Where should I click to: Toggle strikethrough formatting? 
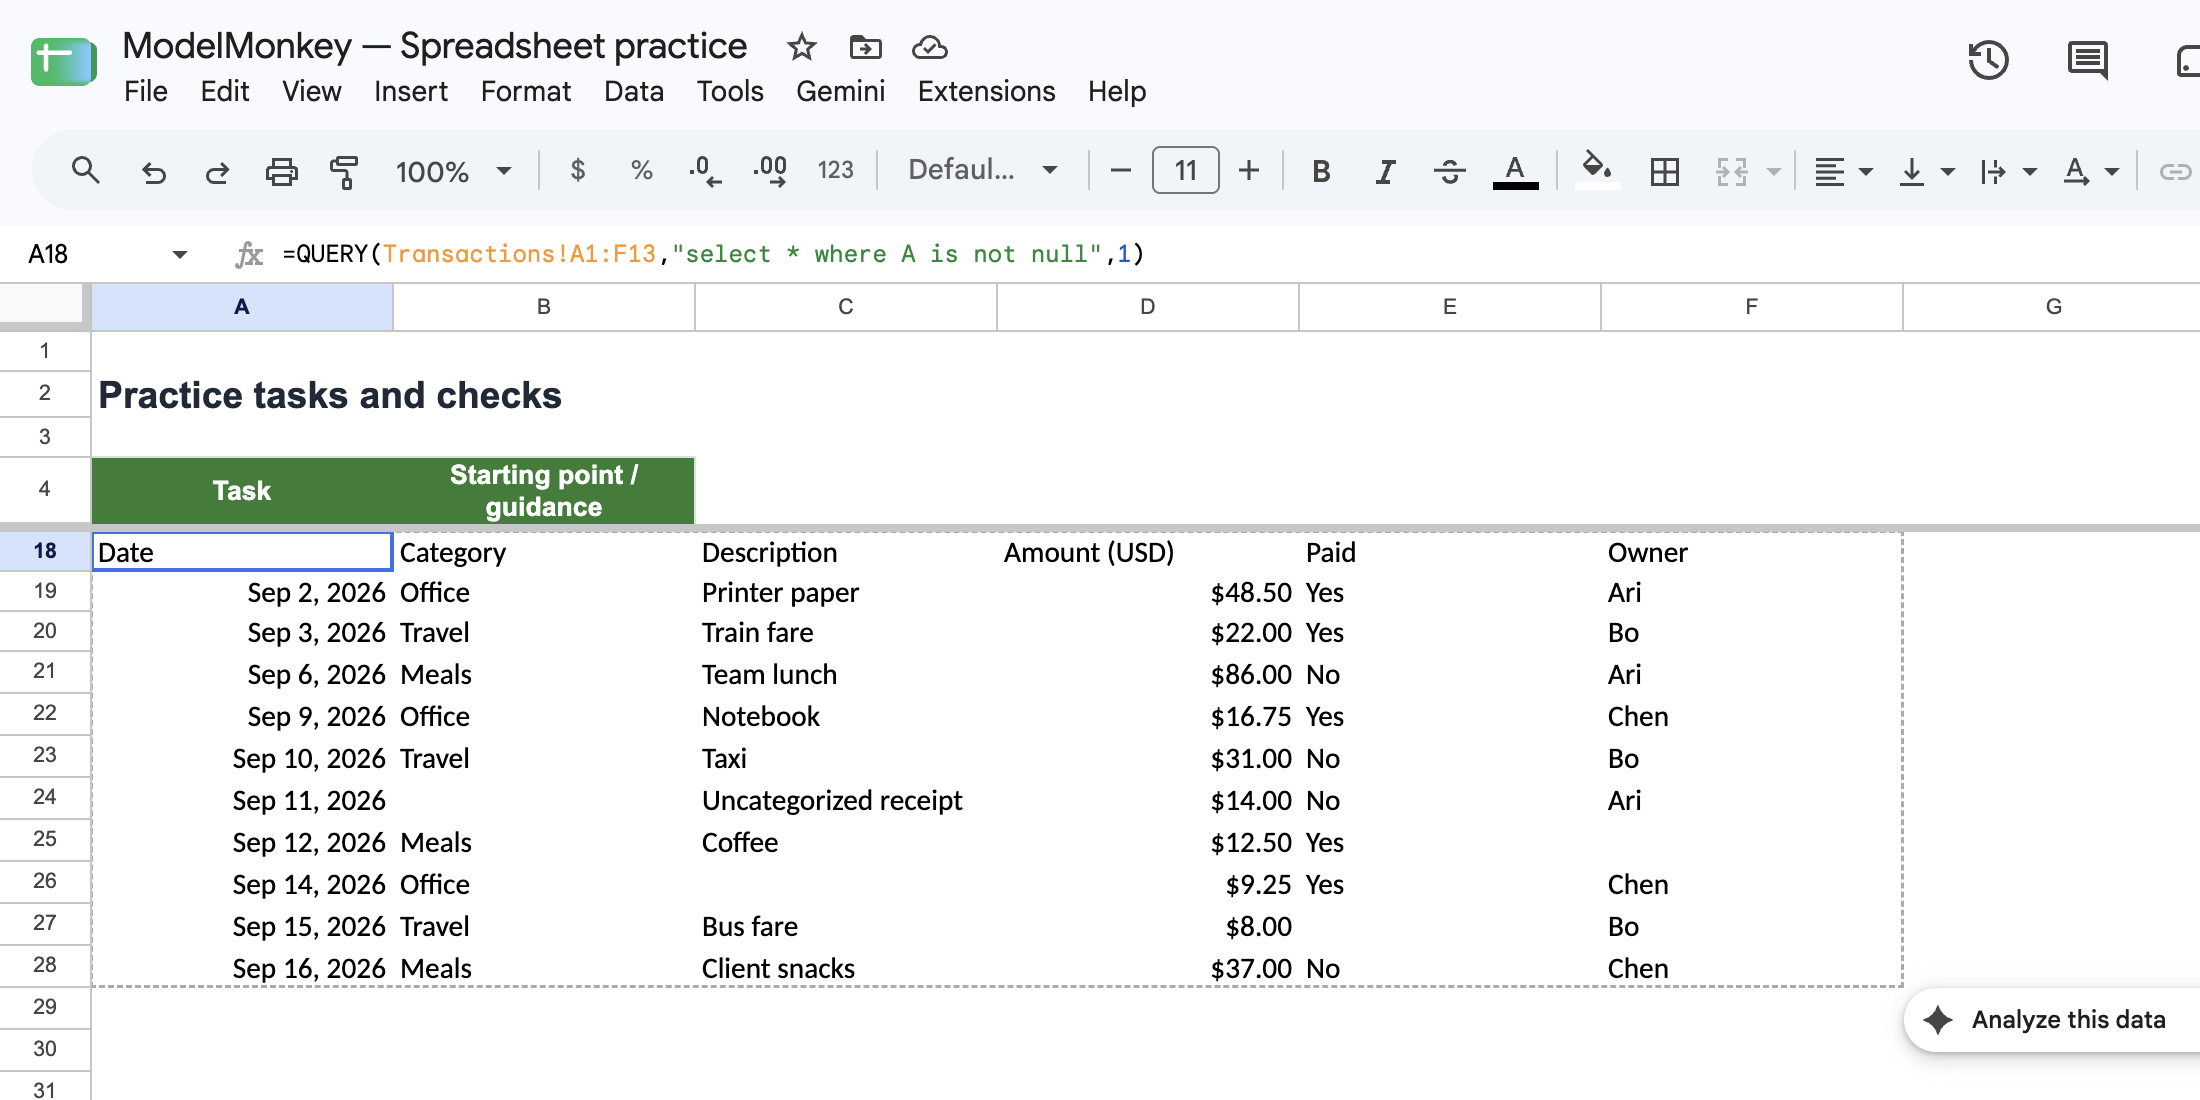[1449, 171]
